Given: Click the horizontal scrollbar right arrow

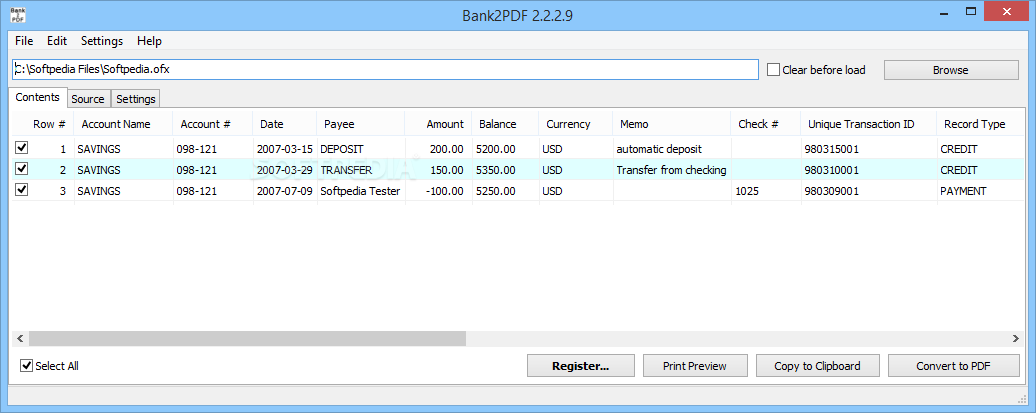Looking at the screenshot, I should (1016, 338).
